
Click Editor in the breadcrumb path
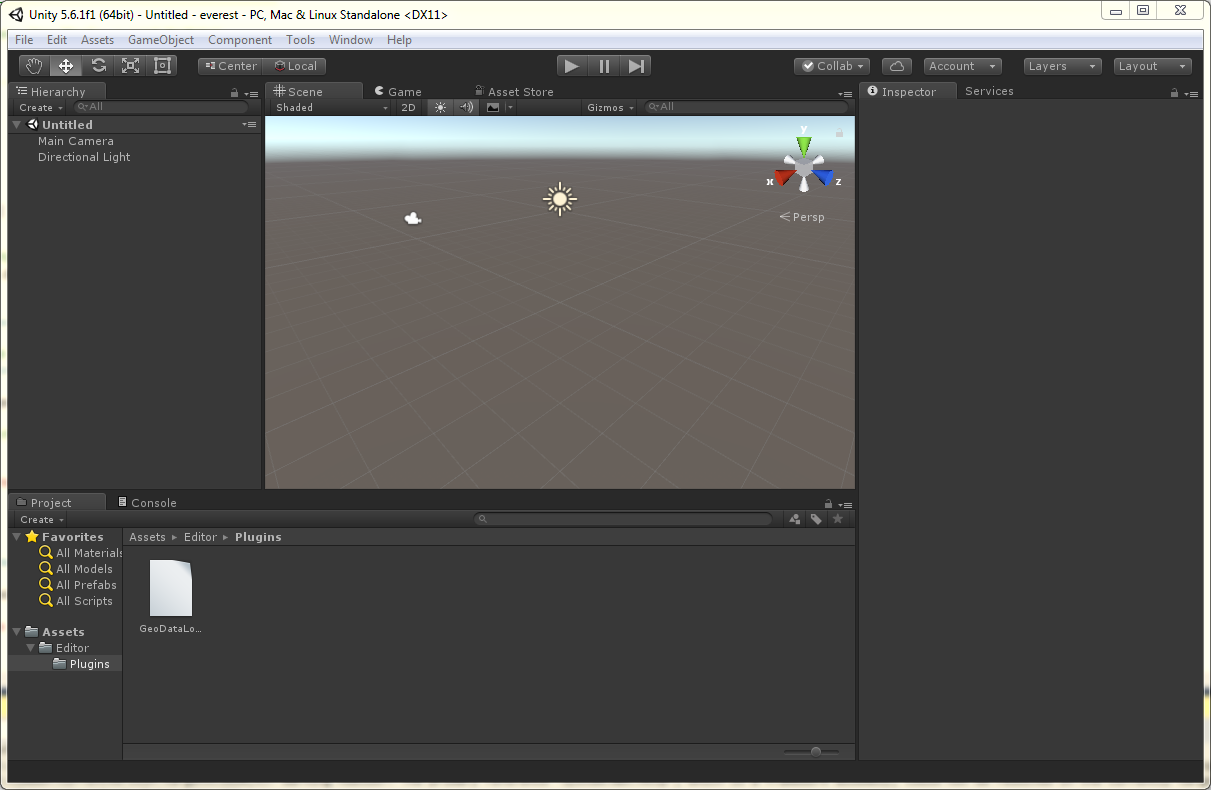pyautogui.click(x=200, y=537)
